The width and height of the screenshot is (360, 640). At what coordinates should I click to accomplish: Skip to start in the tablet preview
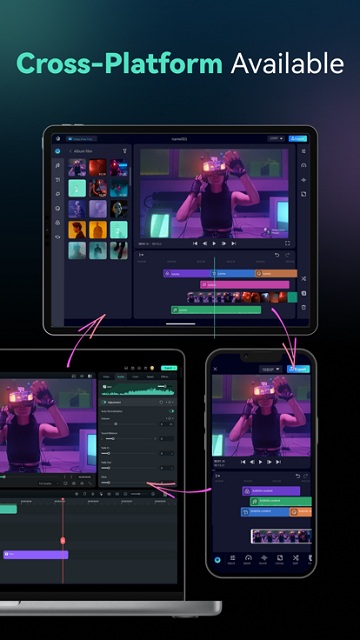coord(195,243)
